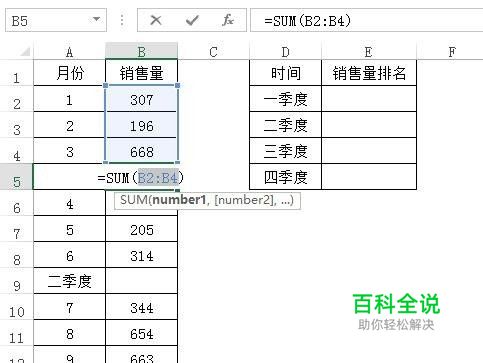Click the month 2 cell in column A

(x=69, y=125)
